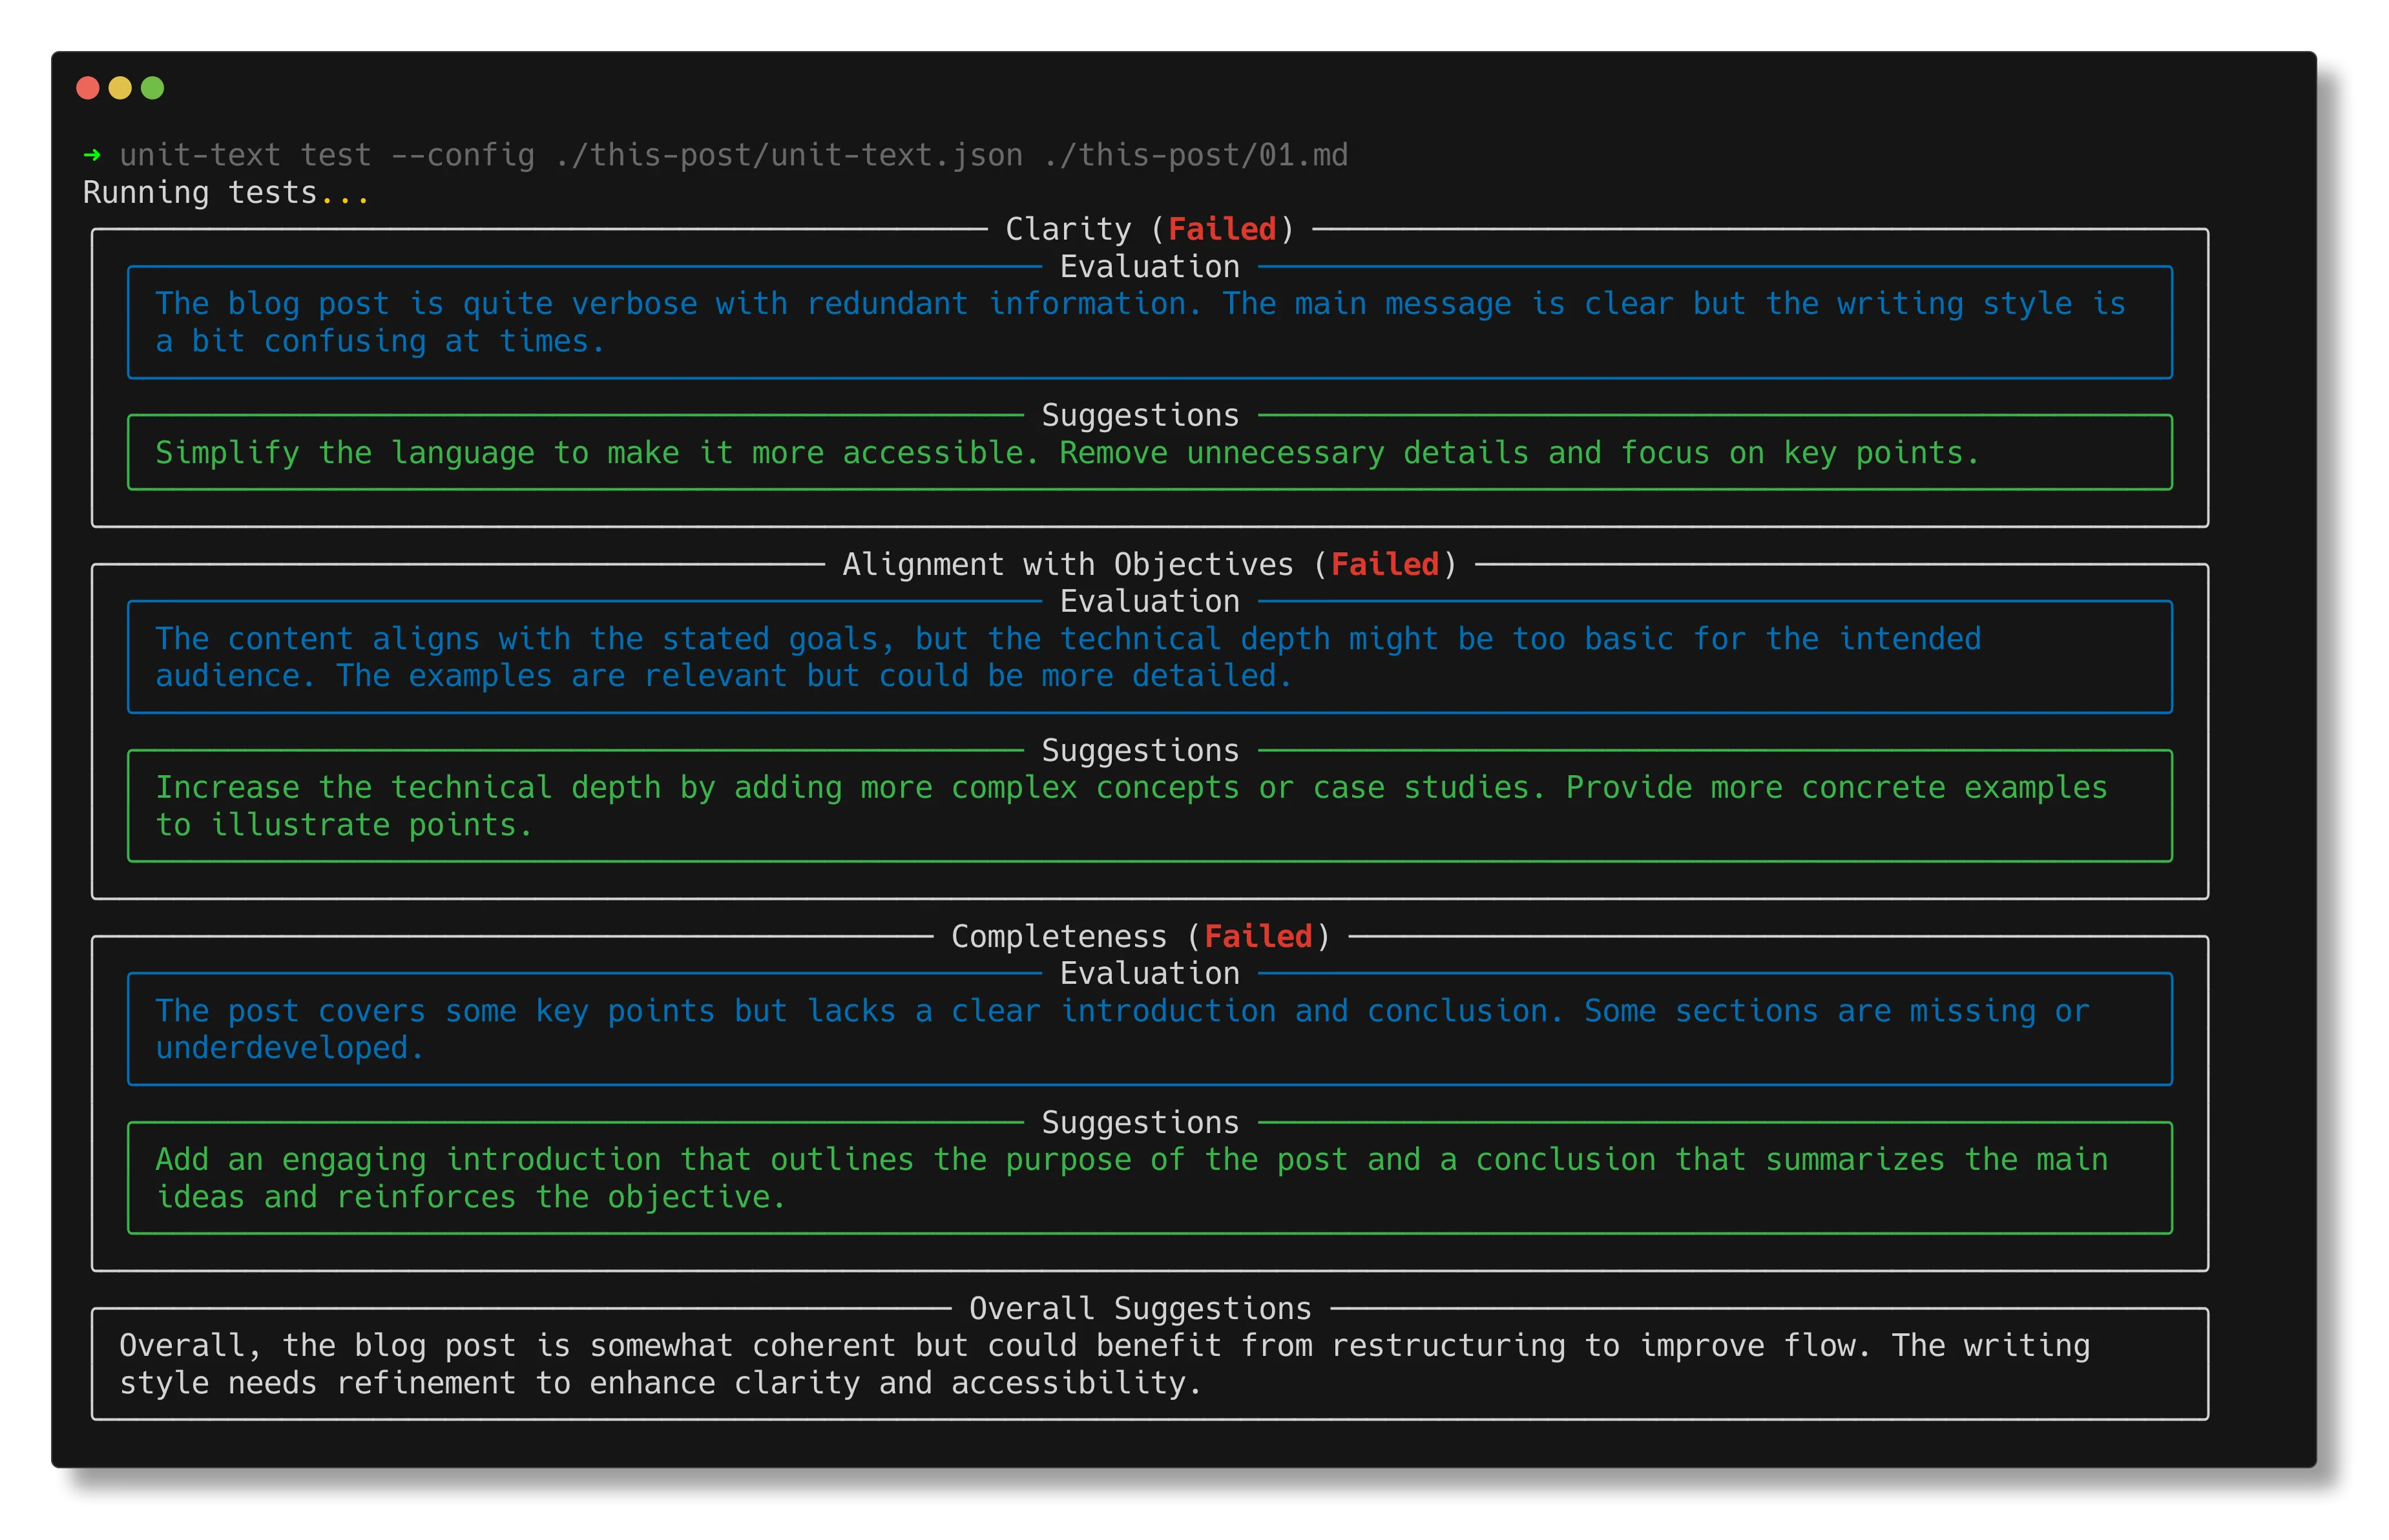Click 'Alignment with Objectives (Failed)' header

[1149, 564]
